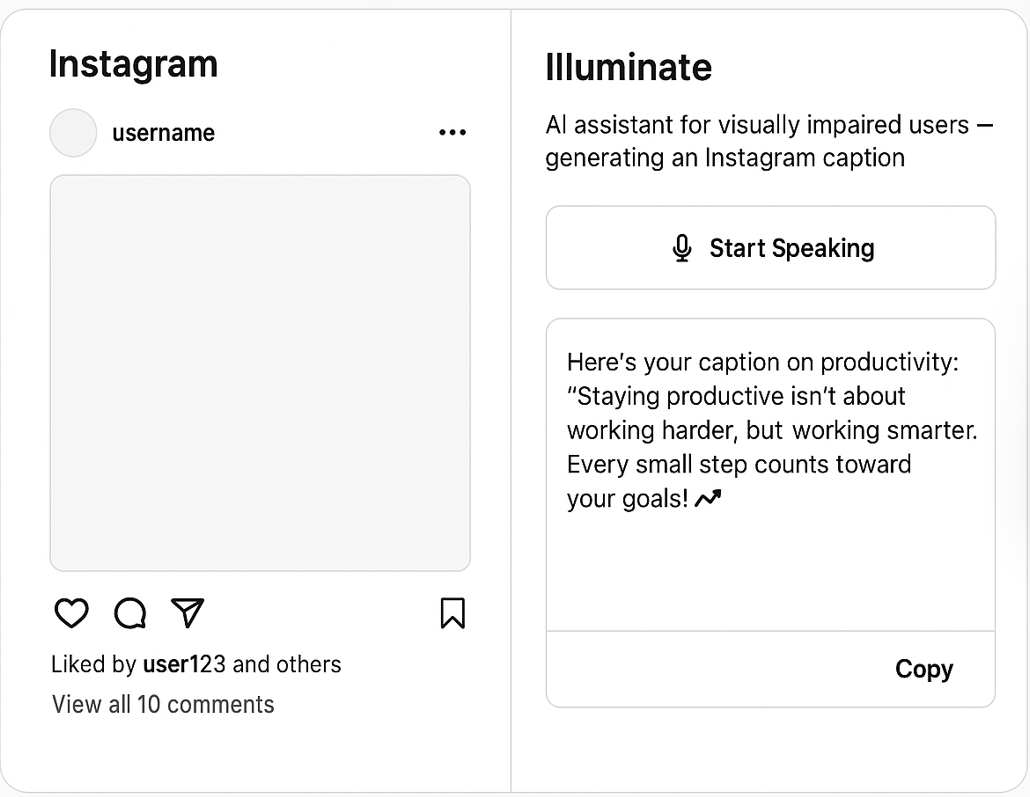The image size is (1030, 797).
Task: Click the AI assistant description text
Action: pos(769,141)
